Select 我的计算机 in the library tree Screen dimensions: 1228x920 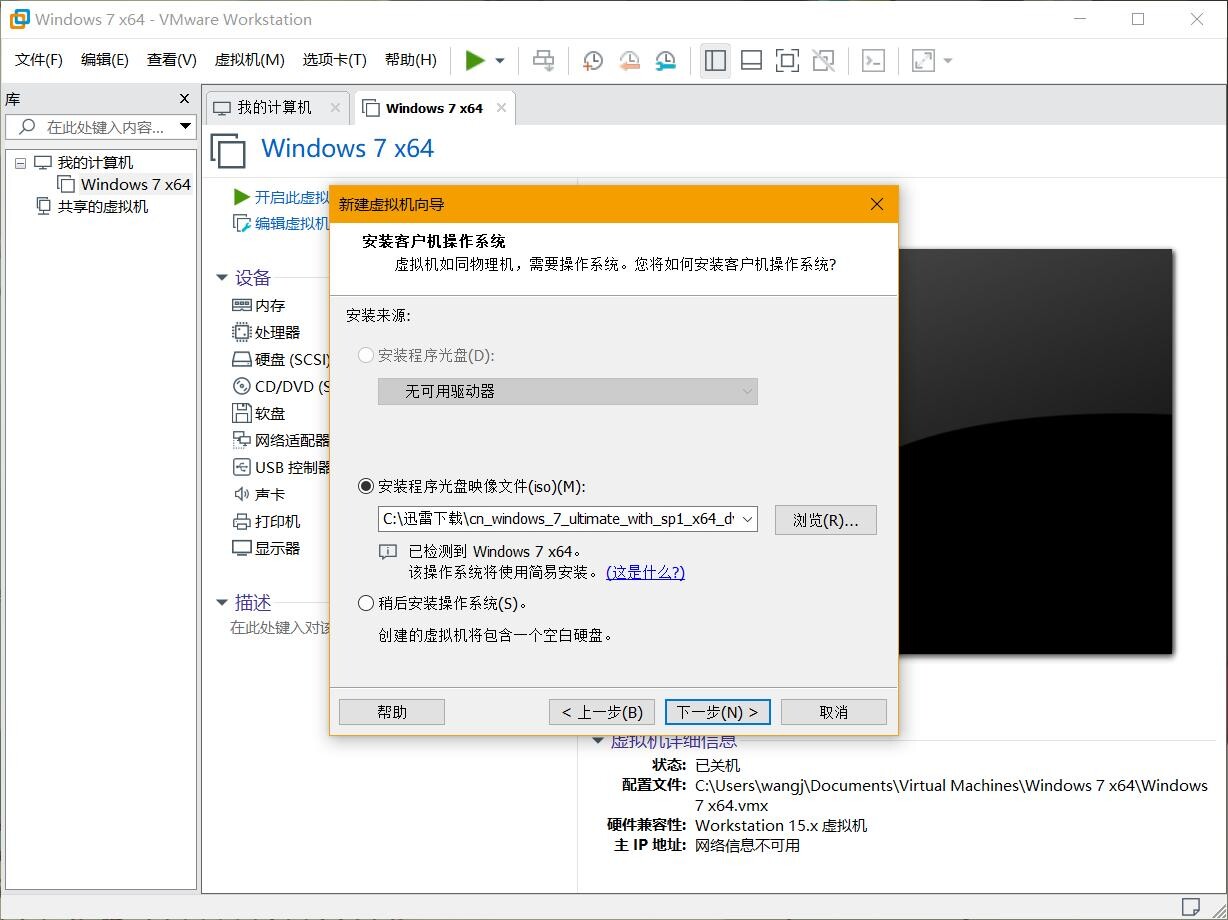click(94, 163)
